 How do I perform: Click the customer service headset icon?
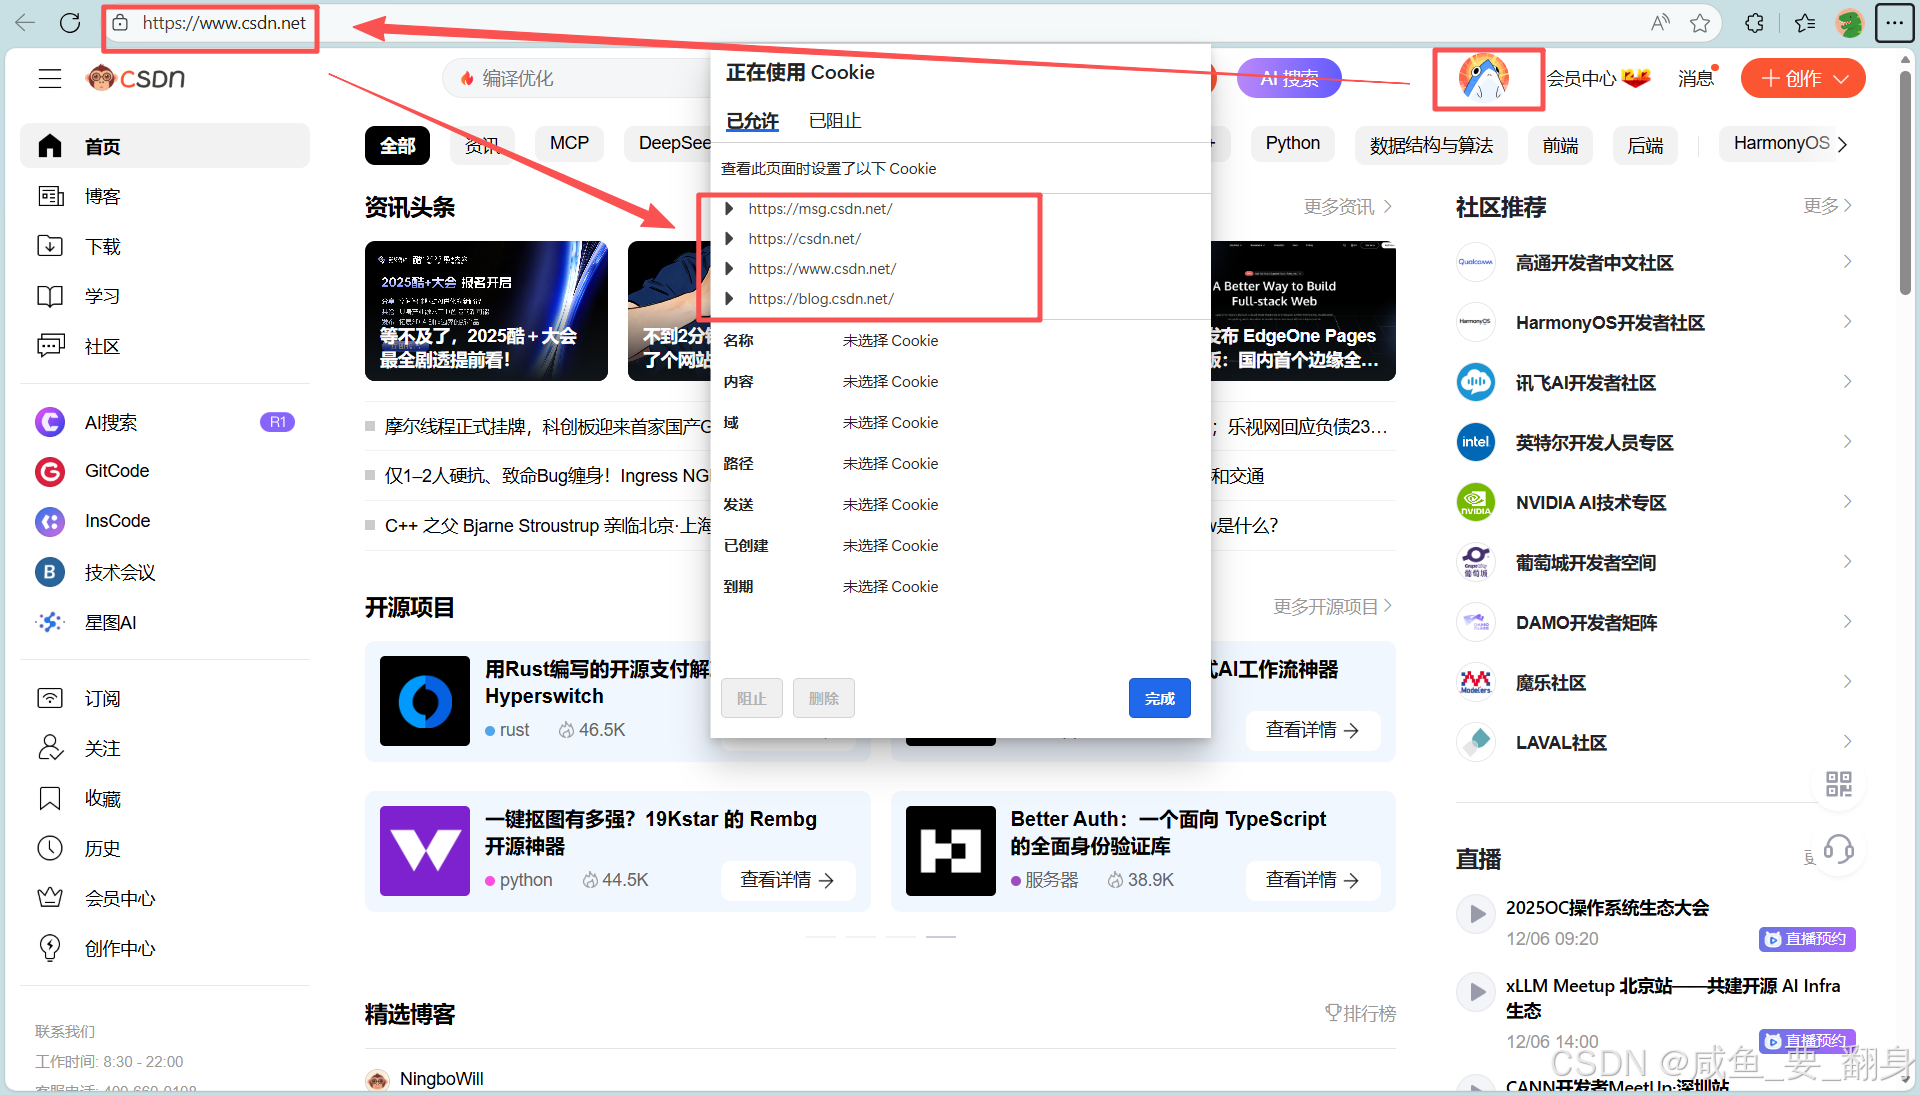[x=1838, y=850]
